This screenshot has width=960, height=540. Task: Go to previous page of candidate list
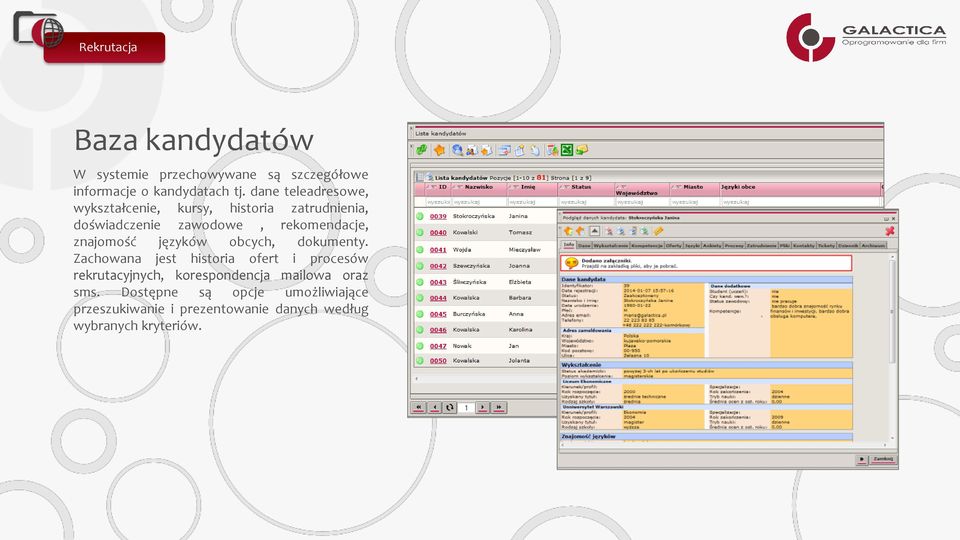(435, 407)
